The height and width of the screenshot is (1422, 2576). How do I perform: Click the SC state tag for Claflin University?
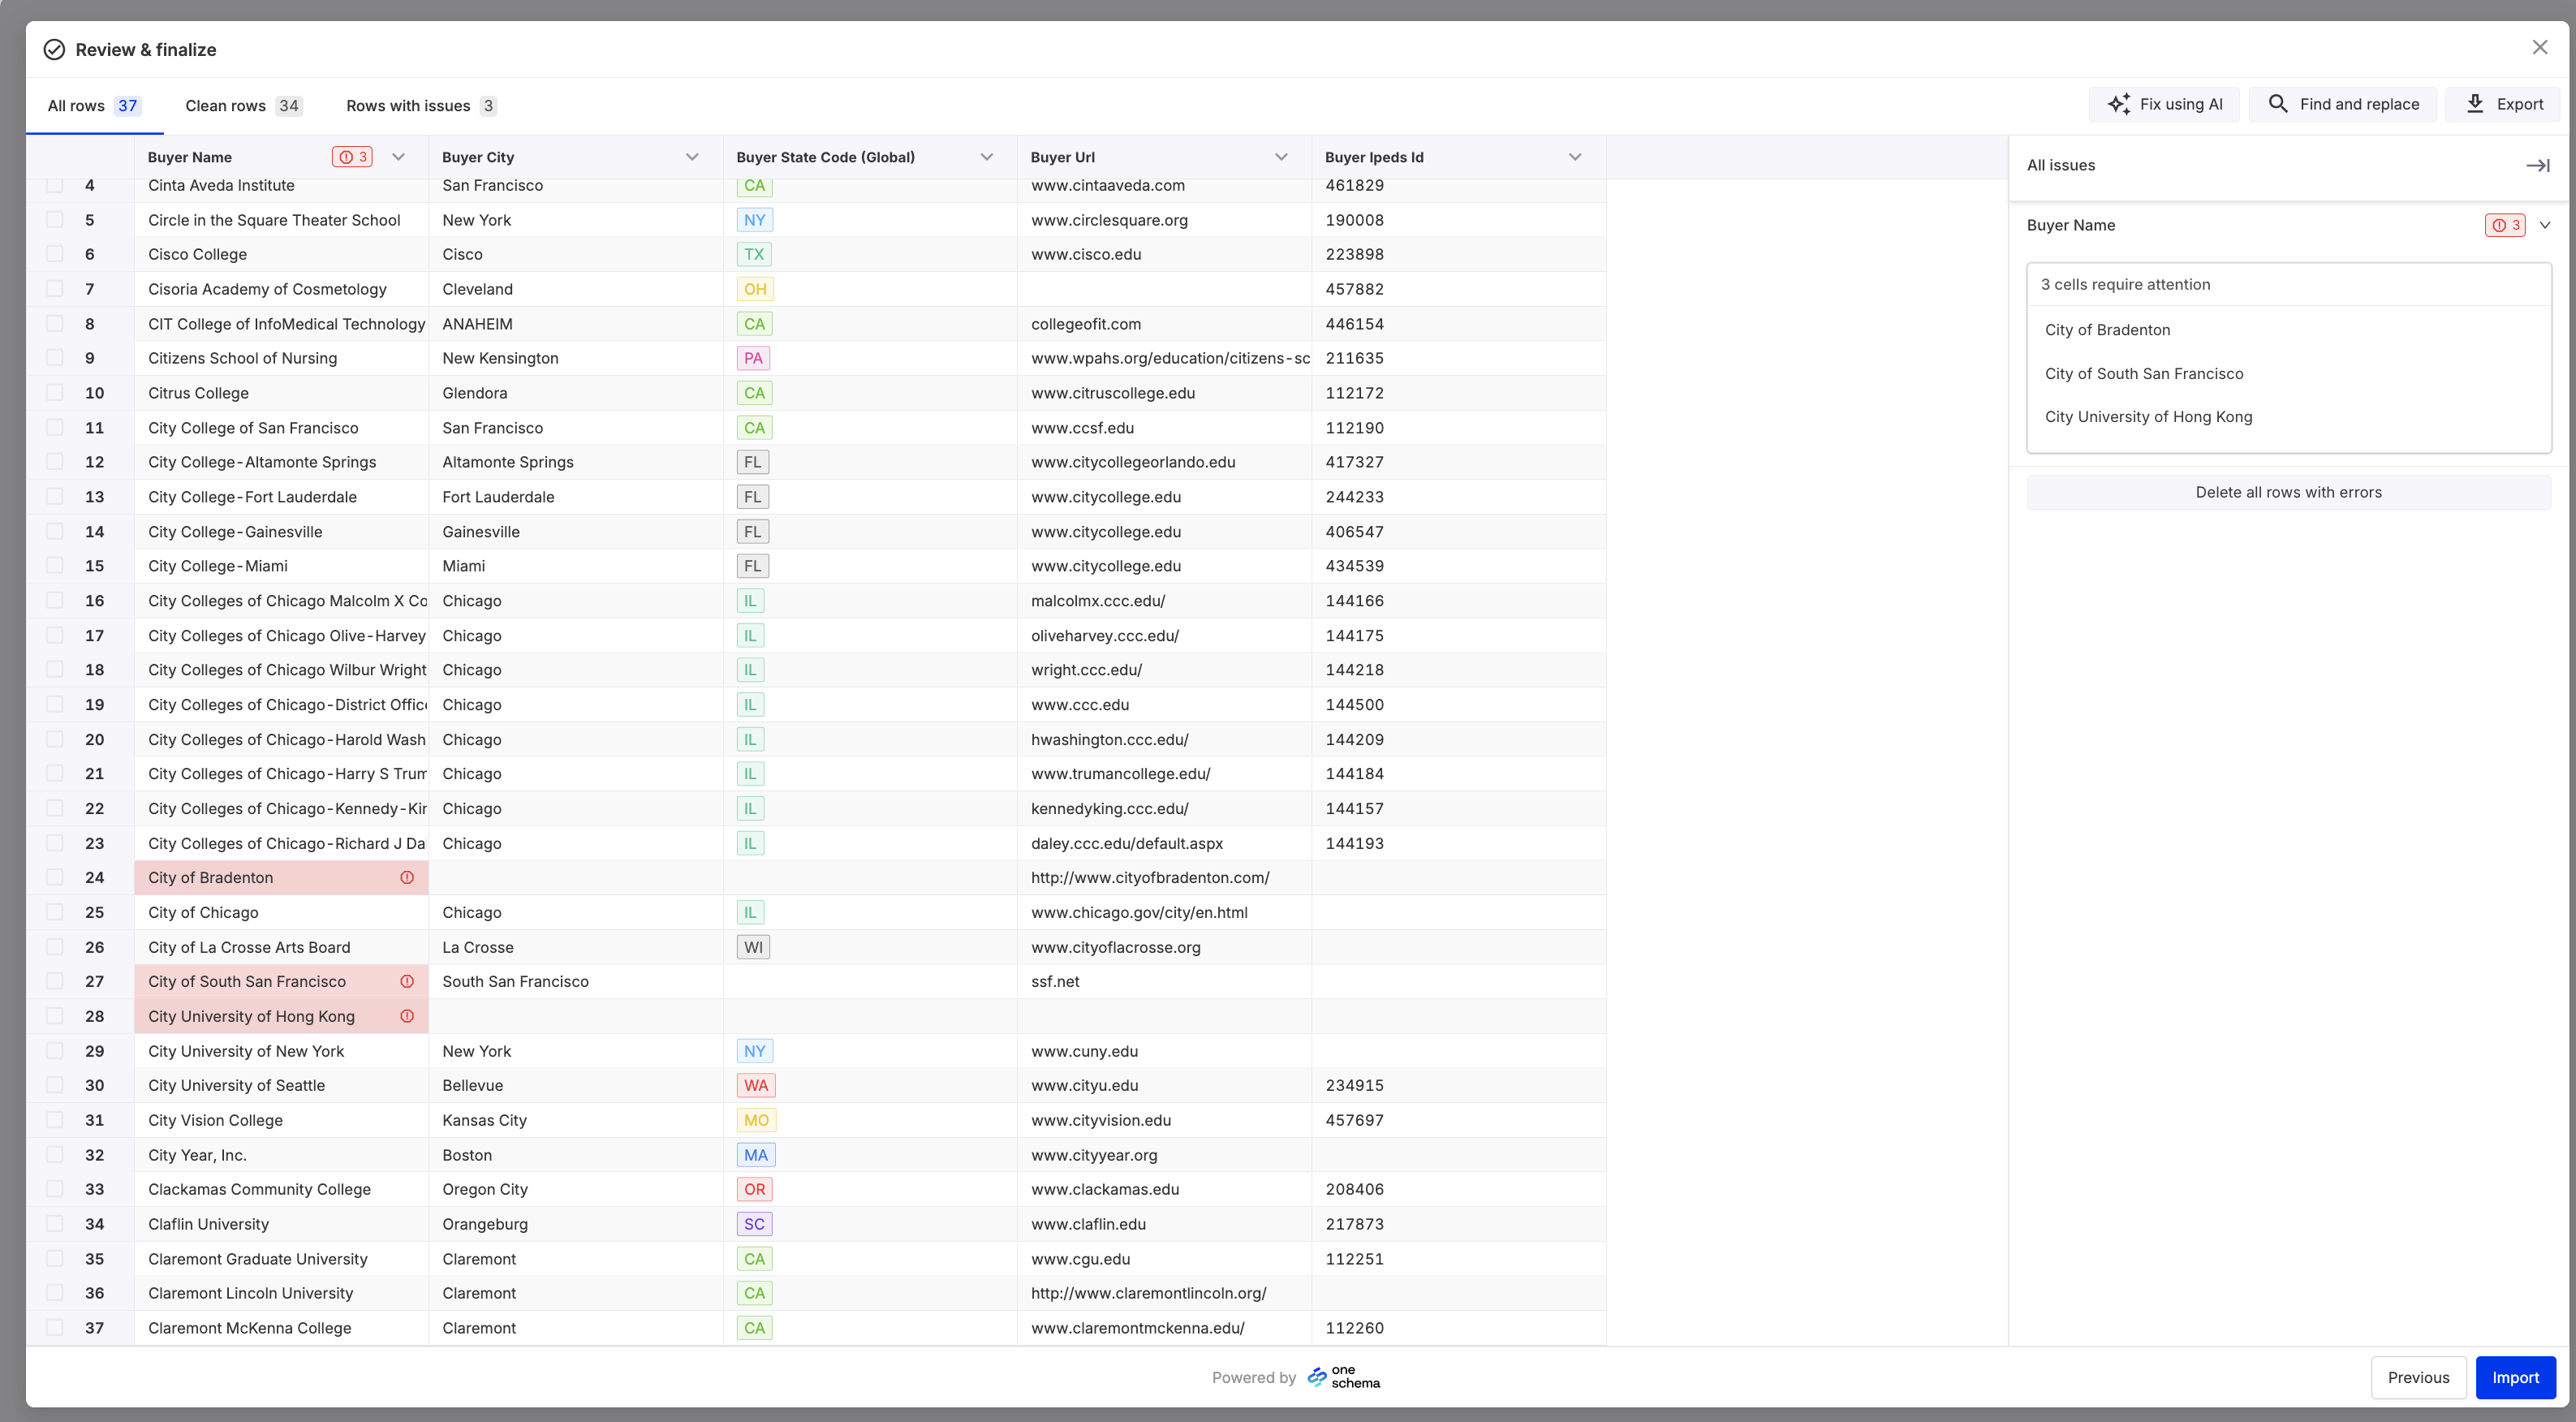tap(754, 1224)
